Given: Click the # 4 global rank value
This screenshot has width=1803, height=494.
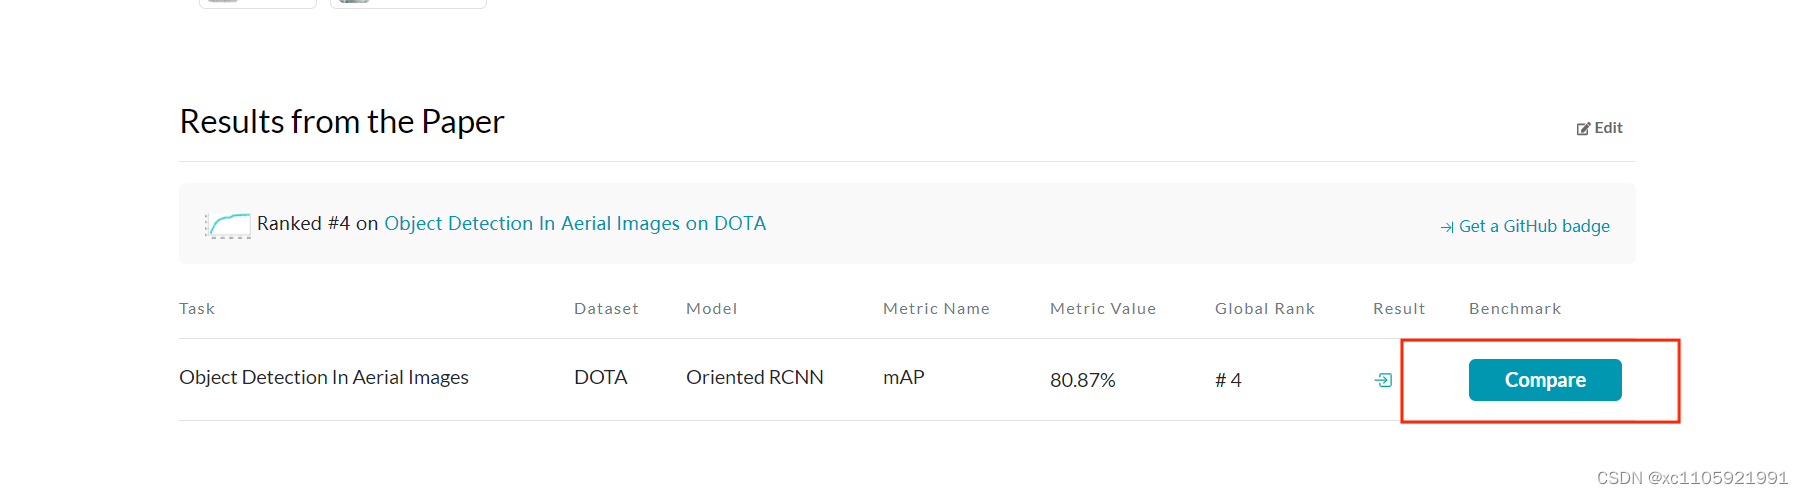Looking at the screenshot, I should (1228, 380).
